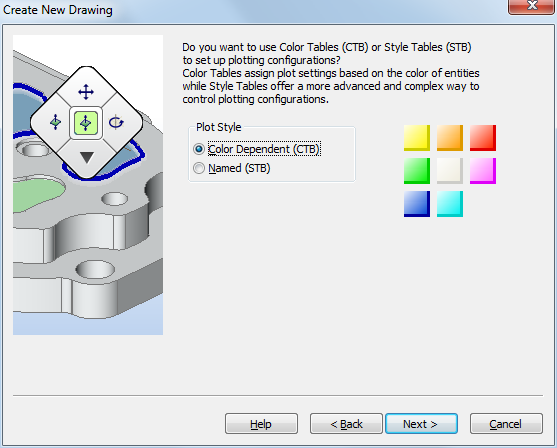Select the Color Dependent (CTB) radio button
This screenshot has width=557, height=448.
pos(199,149)
